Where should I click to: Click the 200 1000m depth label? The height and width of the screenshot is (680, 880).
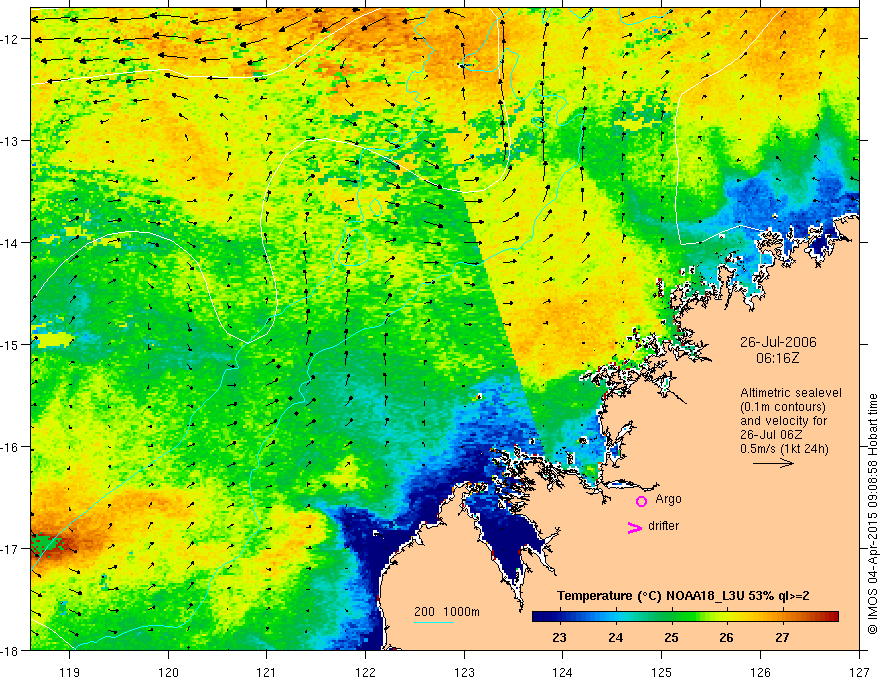point(447,612)
